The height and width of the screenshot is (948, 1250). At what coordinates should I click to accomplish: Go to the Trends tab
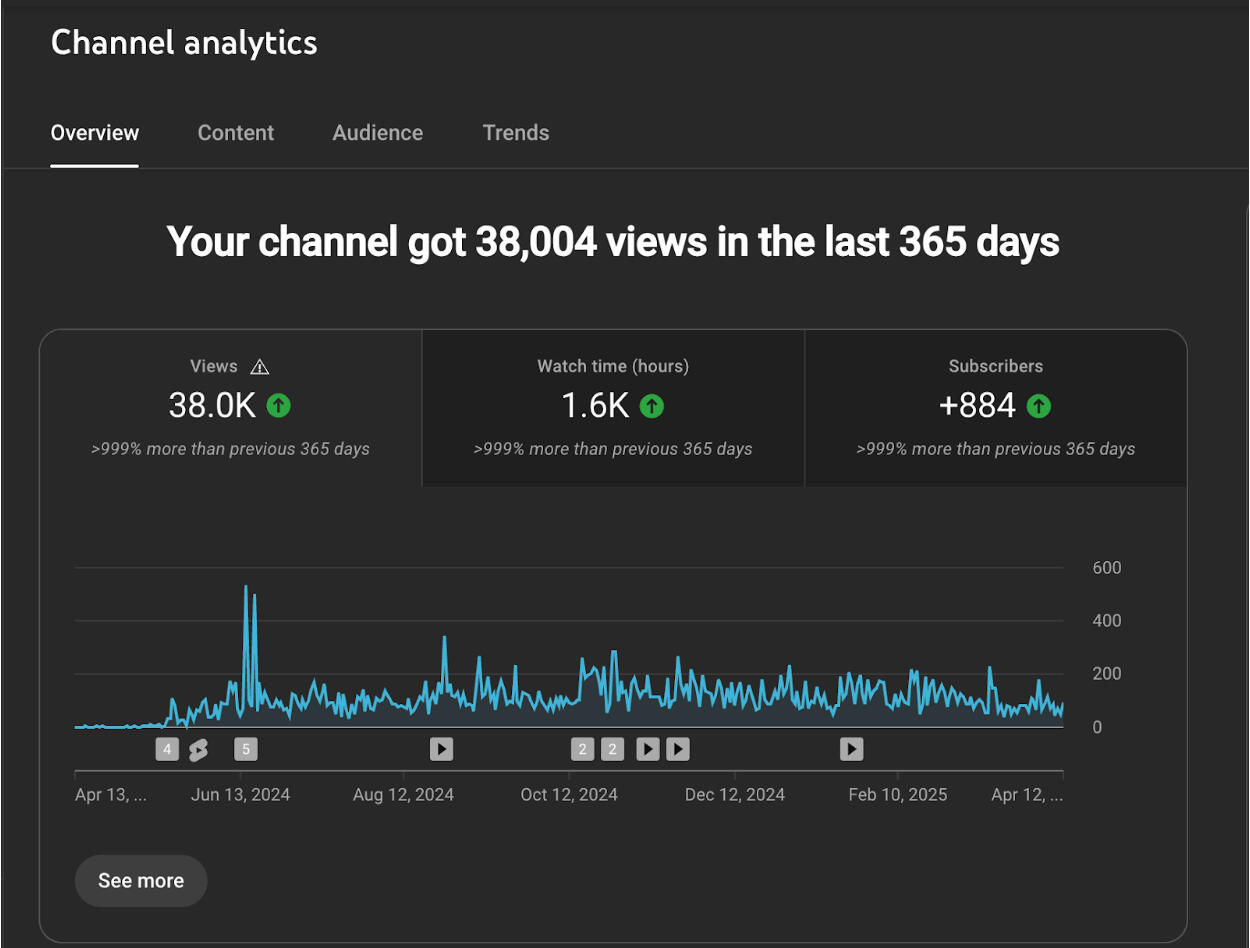click(516, 133)
